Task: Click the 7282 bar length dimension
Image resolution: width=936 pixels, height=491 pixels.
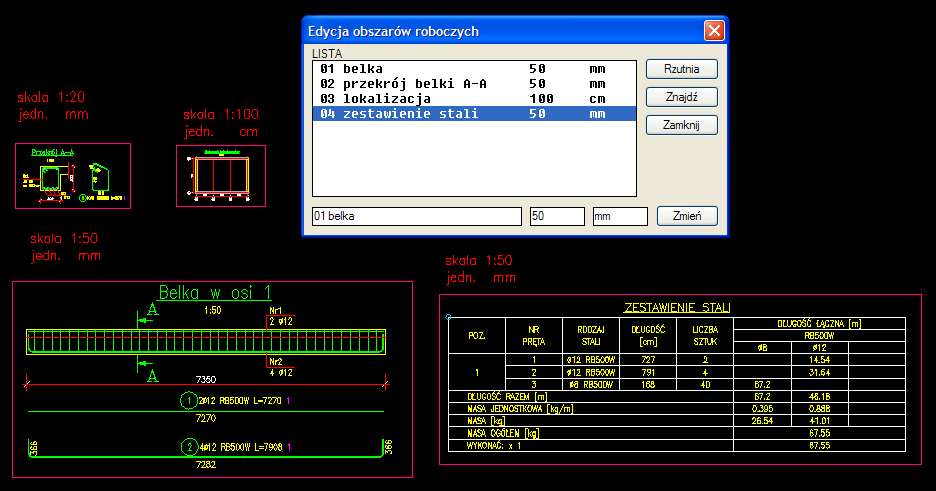Action: click(x=206, y=464)
